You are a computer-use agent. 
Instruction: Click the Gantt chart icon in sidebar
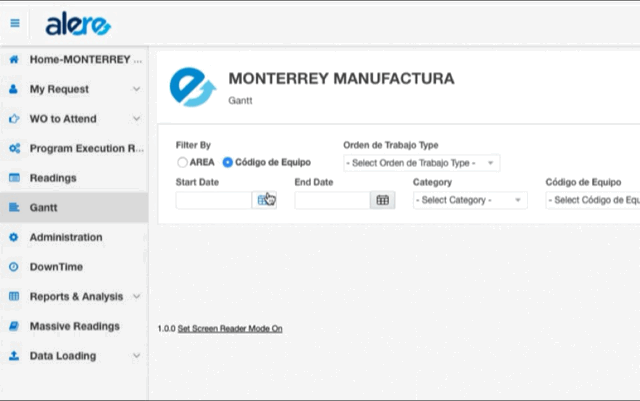point(14,207)
